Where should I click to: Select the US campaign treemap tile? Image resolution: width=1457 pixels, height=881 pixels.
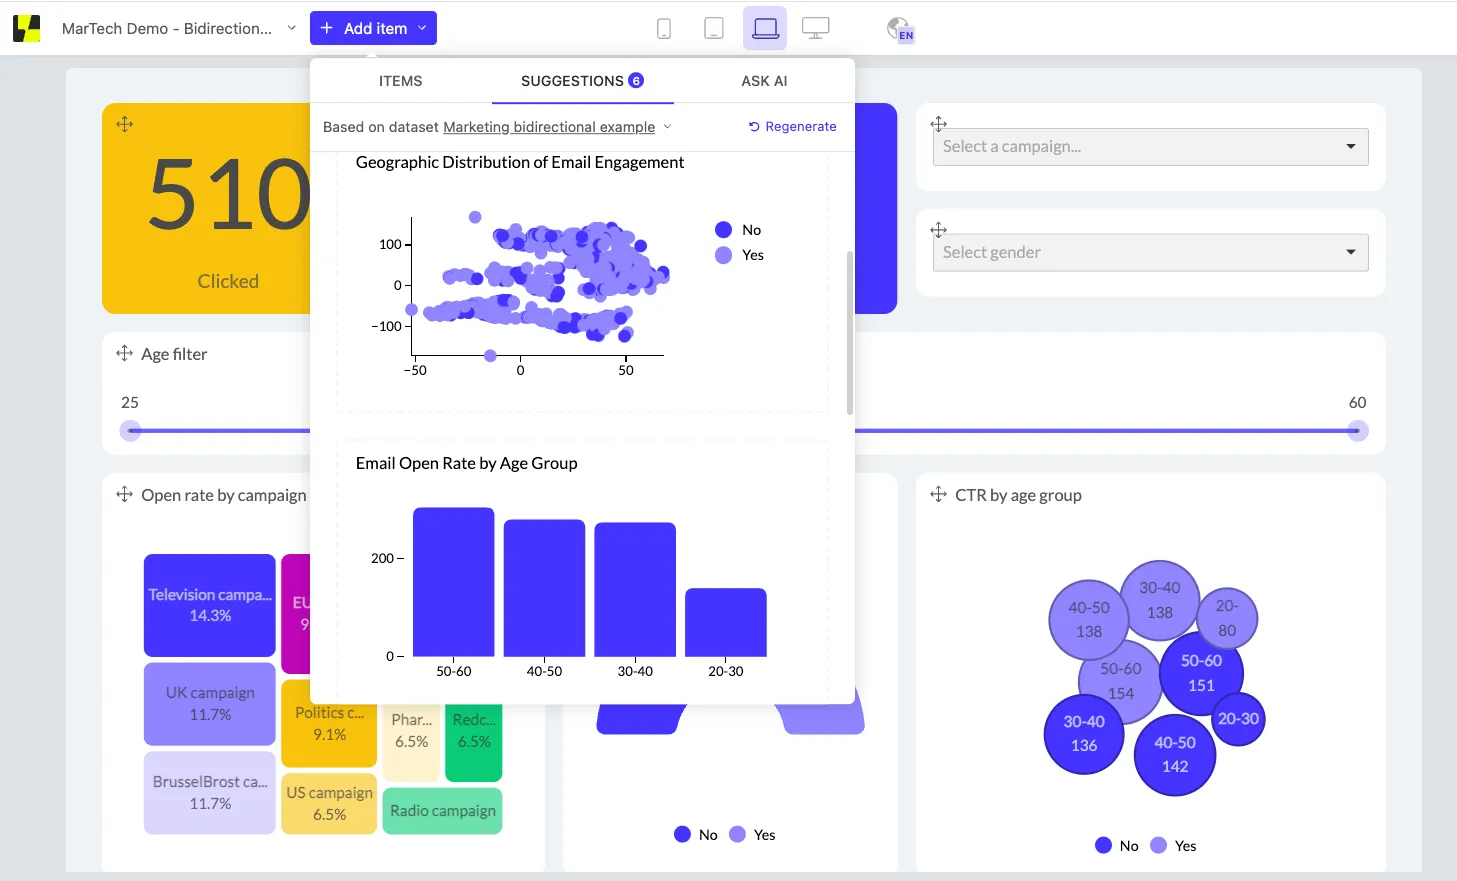329,803
